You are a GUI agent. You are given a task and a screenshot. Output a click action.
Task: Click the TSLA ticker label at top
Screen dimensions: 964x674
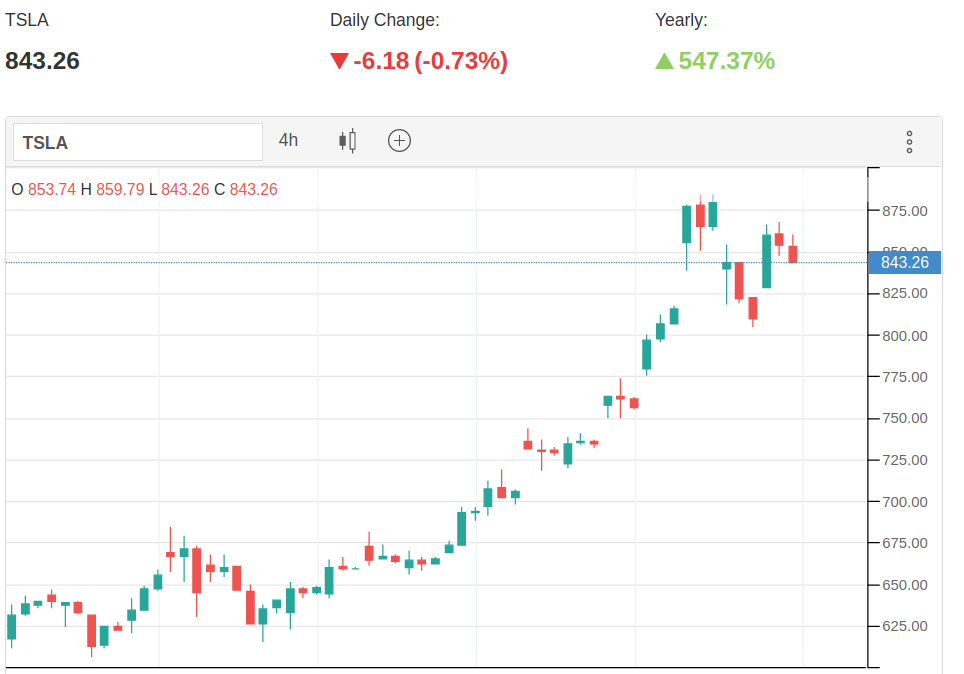(27, 20)
